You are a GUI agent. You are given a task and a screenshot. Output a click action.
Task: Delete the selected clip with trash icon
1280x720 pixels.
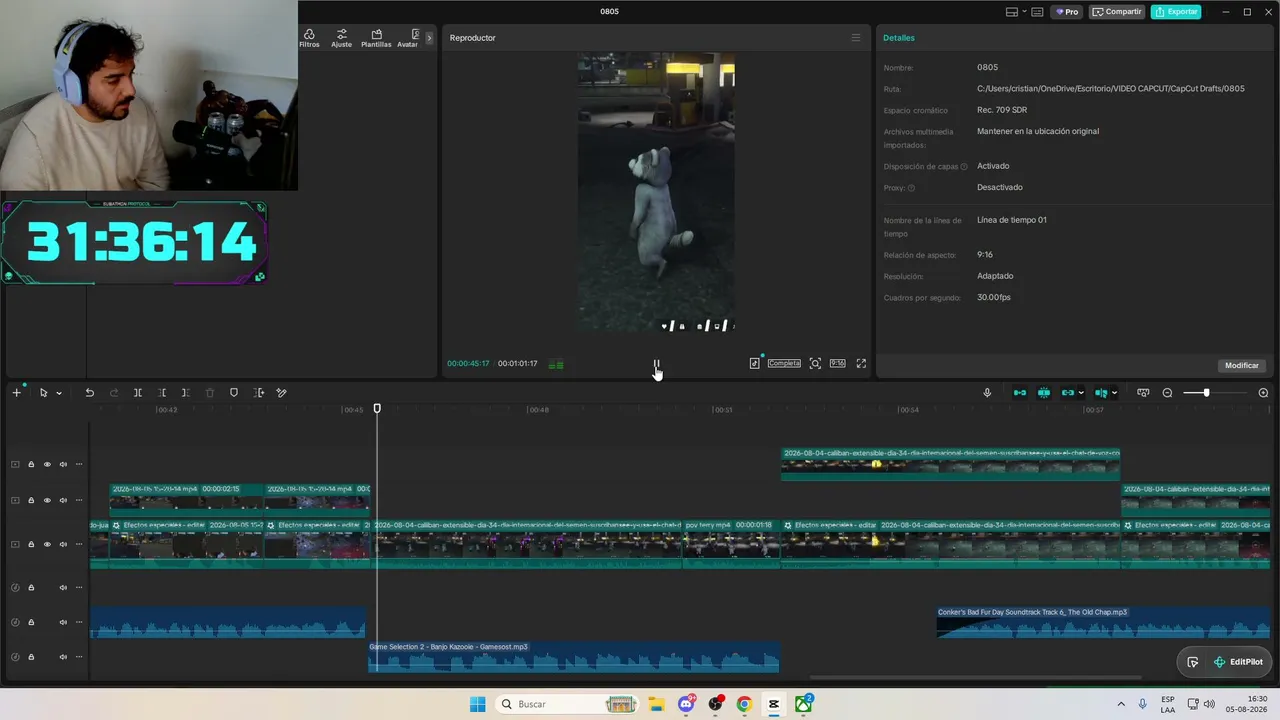(x=210, y=393)
